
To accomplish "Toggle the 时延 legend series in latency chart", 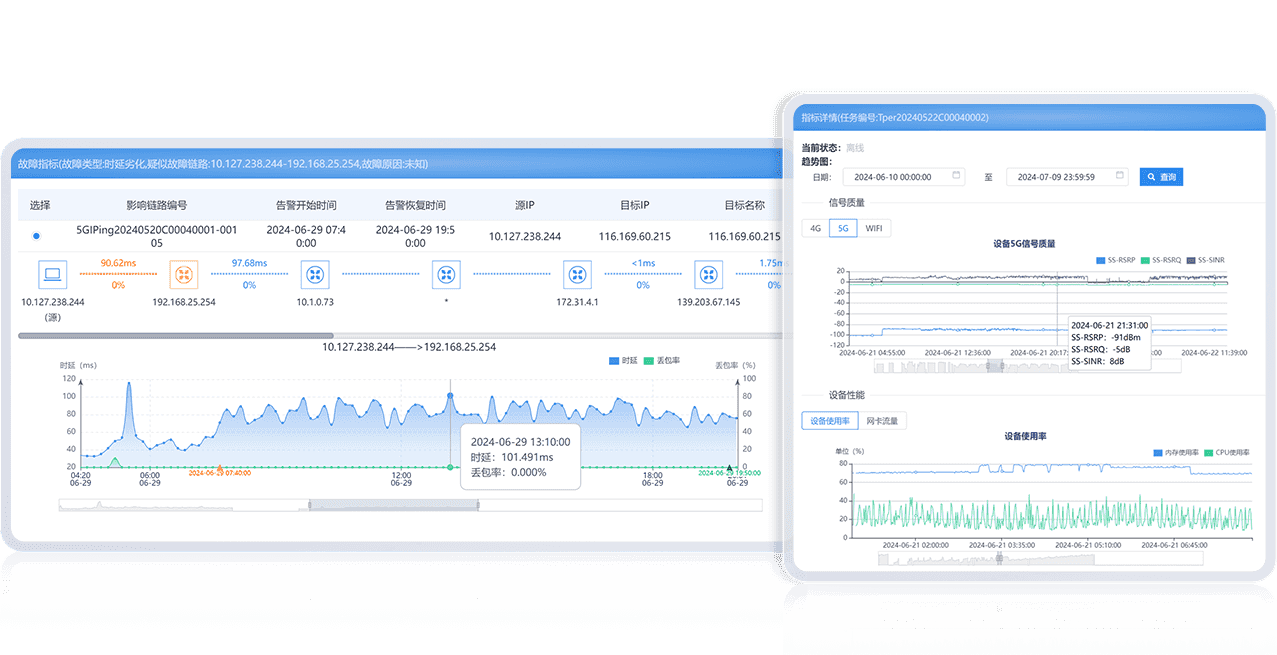I will click(622, 360).
